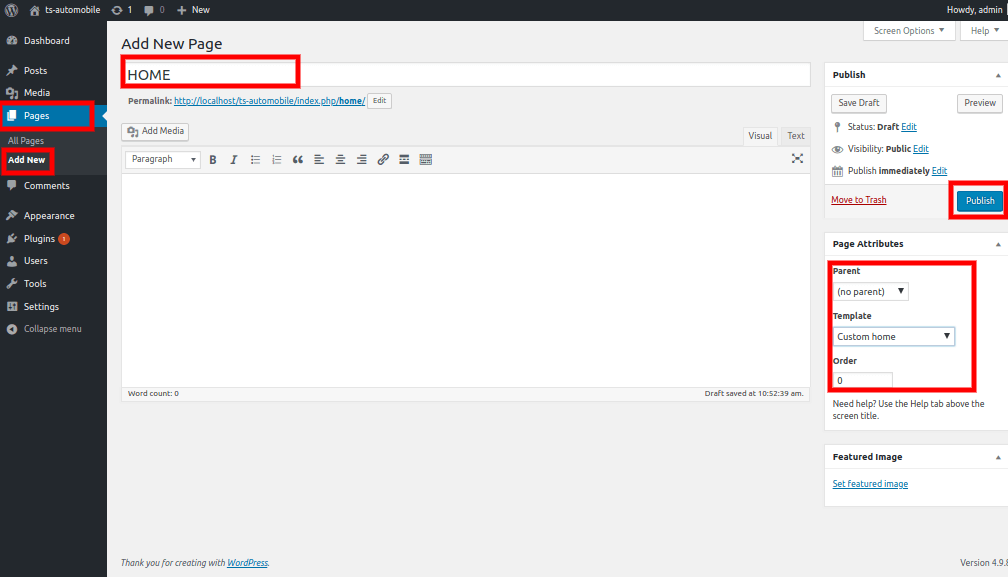Insert Read More tag
Image resolution: width=1008 pixels, height=577 pixels.
[404, 160]
